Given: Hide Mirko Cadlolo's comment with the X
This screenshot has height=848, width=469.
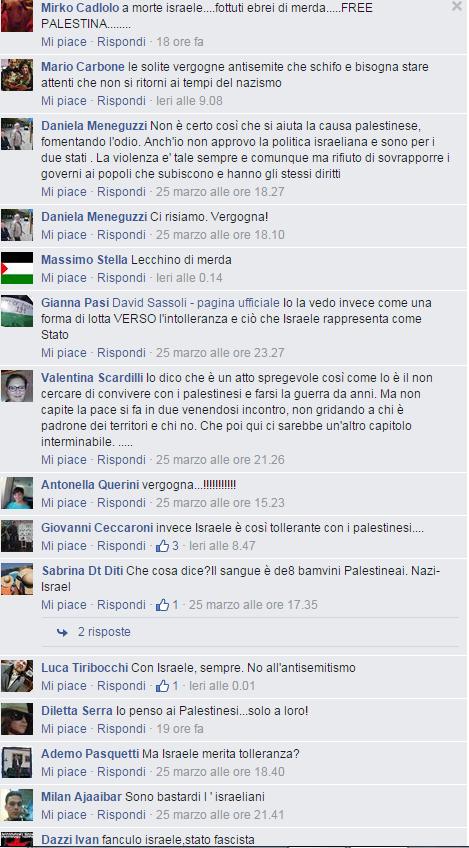Looking at the screenshot, I should pos(456,6).
